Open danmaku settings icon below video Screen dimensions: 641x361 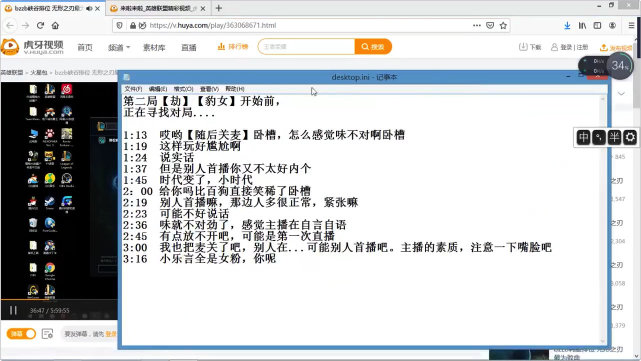(47, 334)
